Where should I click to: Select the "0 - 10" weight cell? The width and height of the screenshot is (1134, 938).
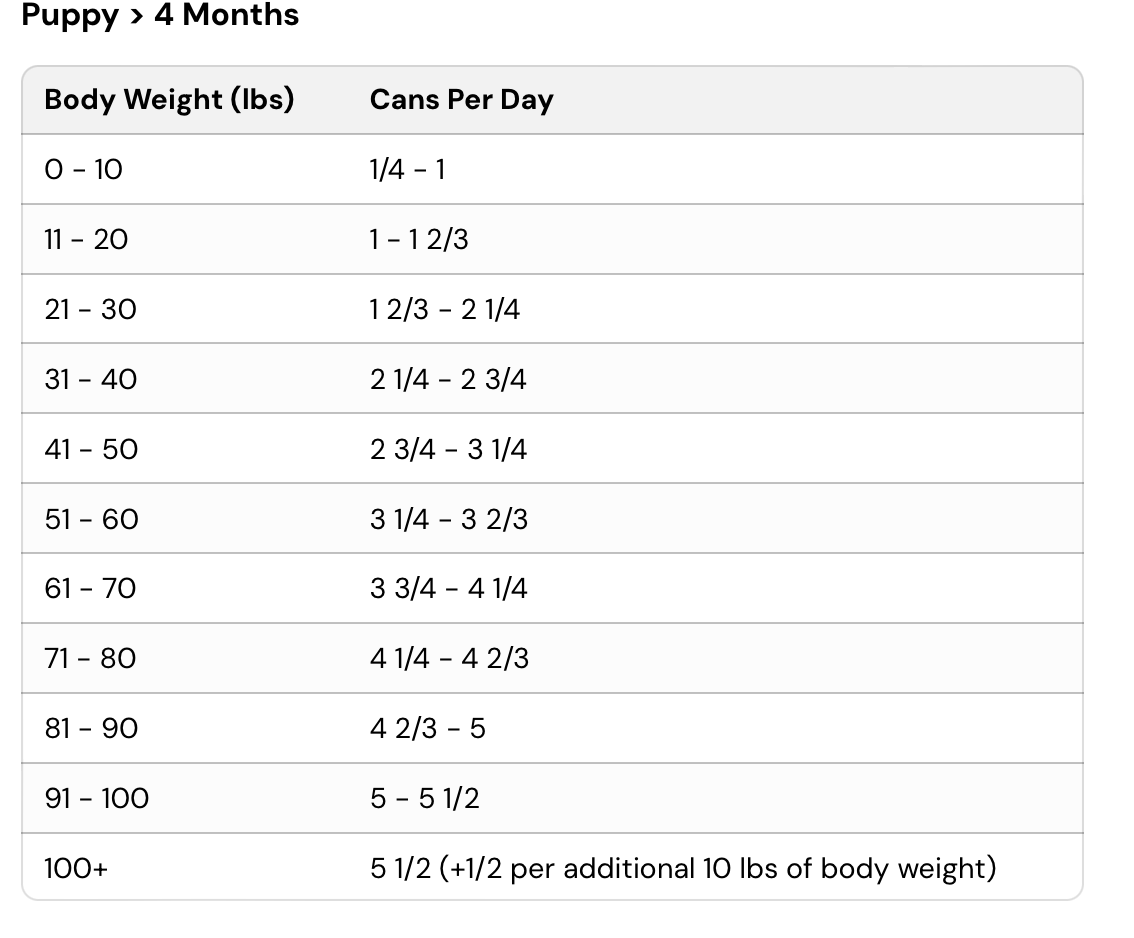pyautogui.click(x=83, y=170)
